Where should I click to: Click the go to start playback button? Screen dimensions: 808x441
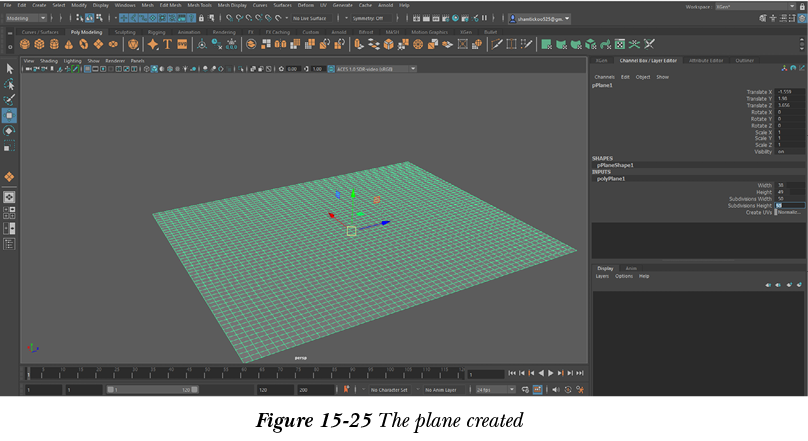point(512,373)
